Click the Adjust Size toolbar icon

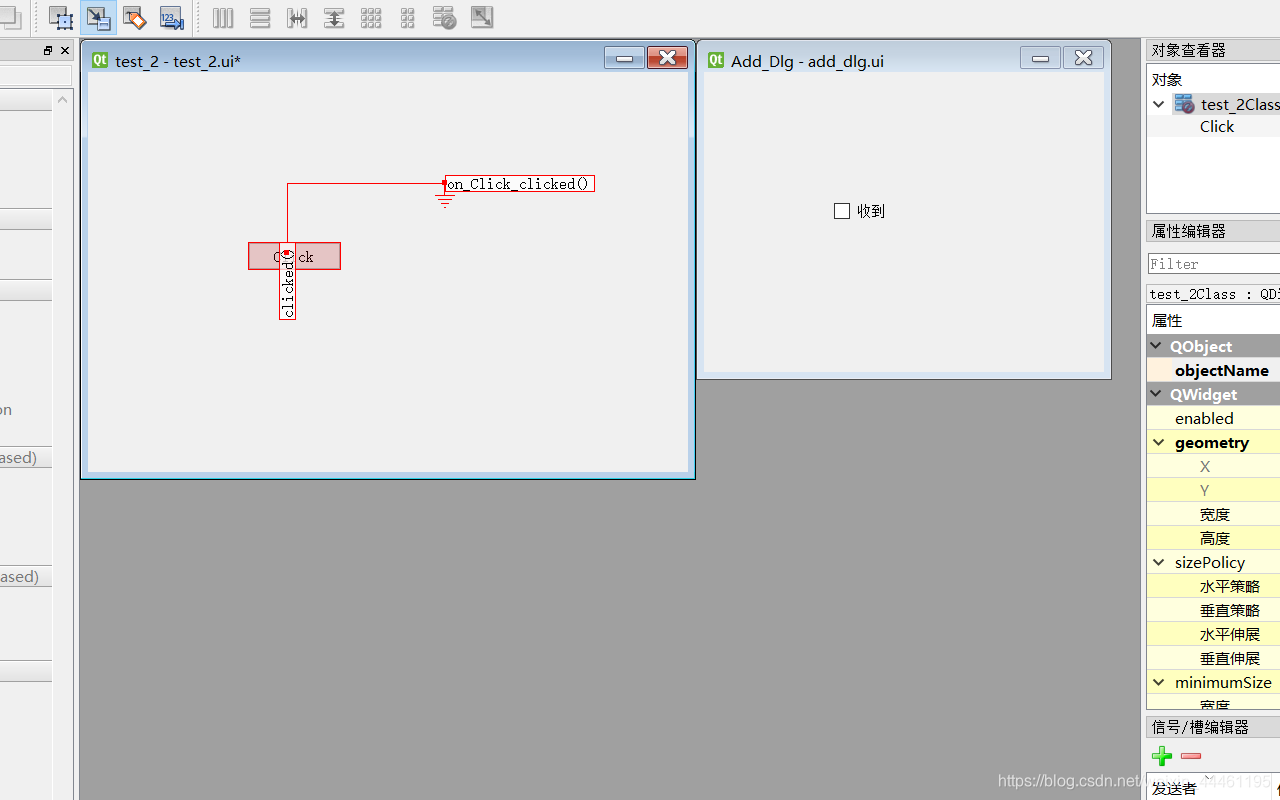pyautogui.click(x=482, y=18)
